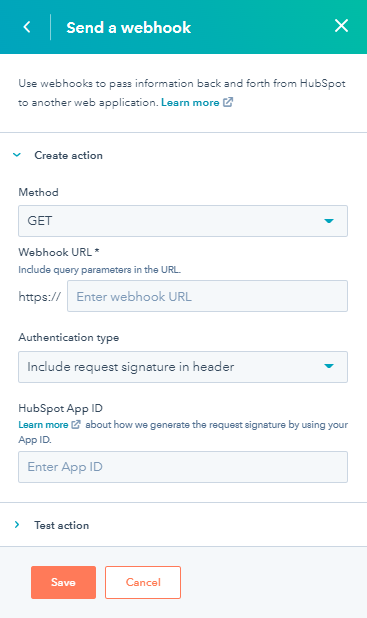This screenshot has height=618, width=367.
Task: Click the https:// prefix label
Action: (x=40, y=296)
